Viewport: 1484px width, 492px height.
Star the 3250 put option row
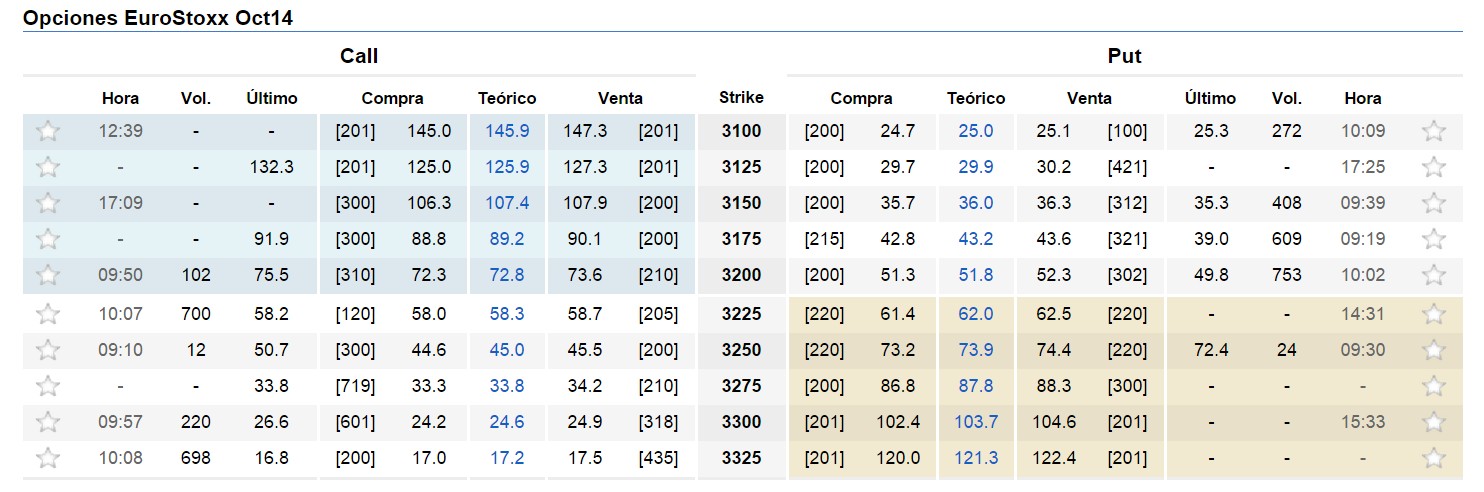[1434, 350]
